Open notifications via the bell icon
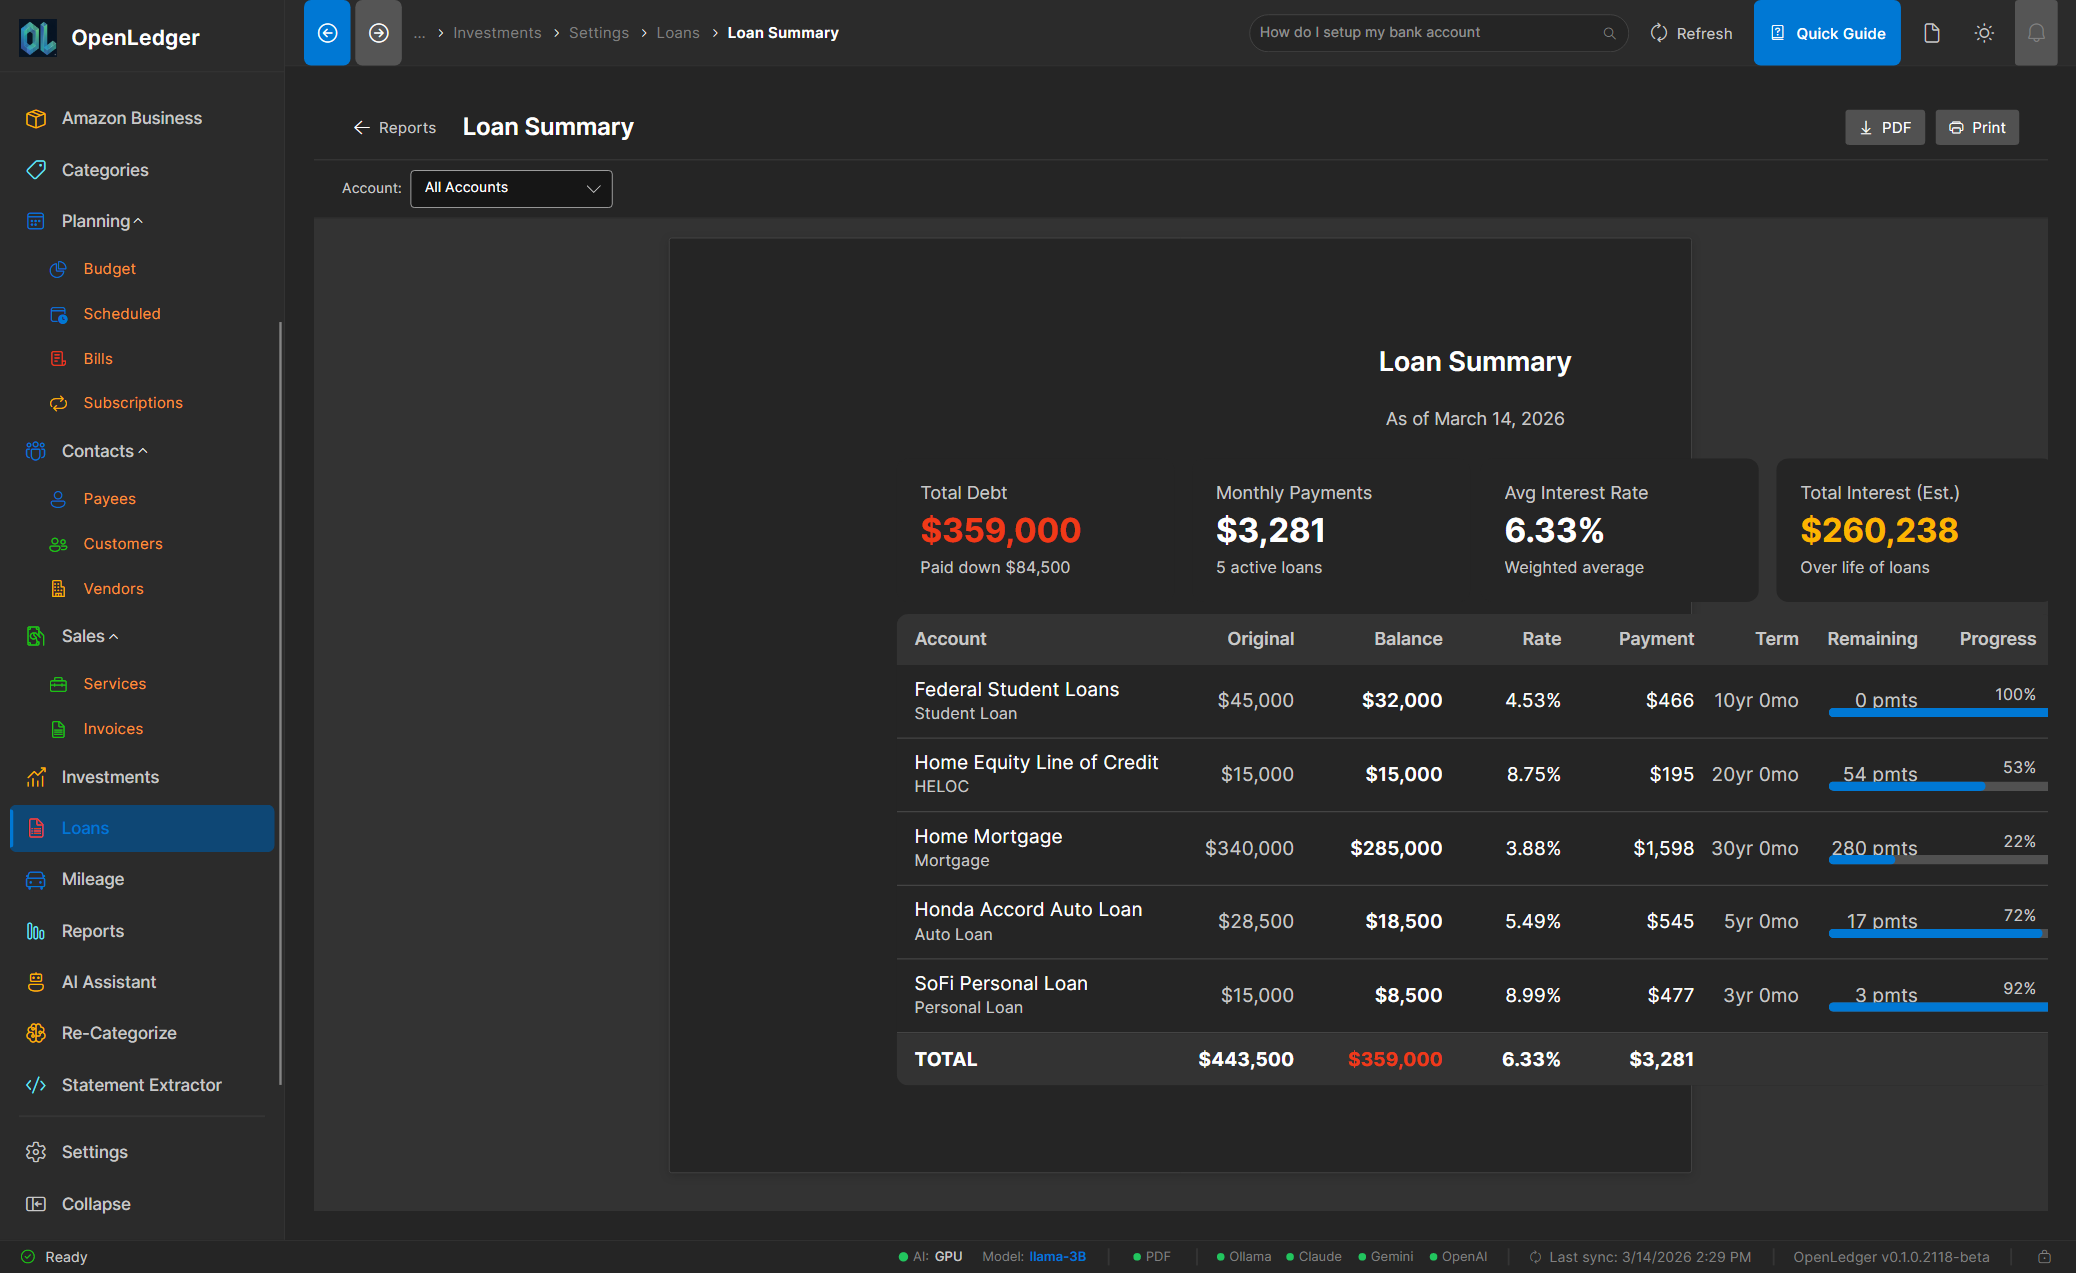The height and width of the screenshot is (1273, 2076). tap(2036, 32)
